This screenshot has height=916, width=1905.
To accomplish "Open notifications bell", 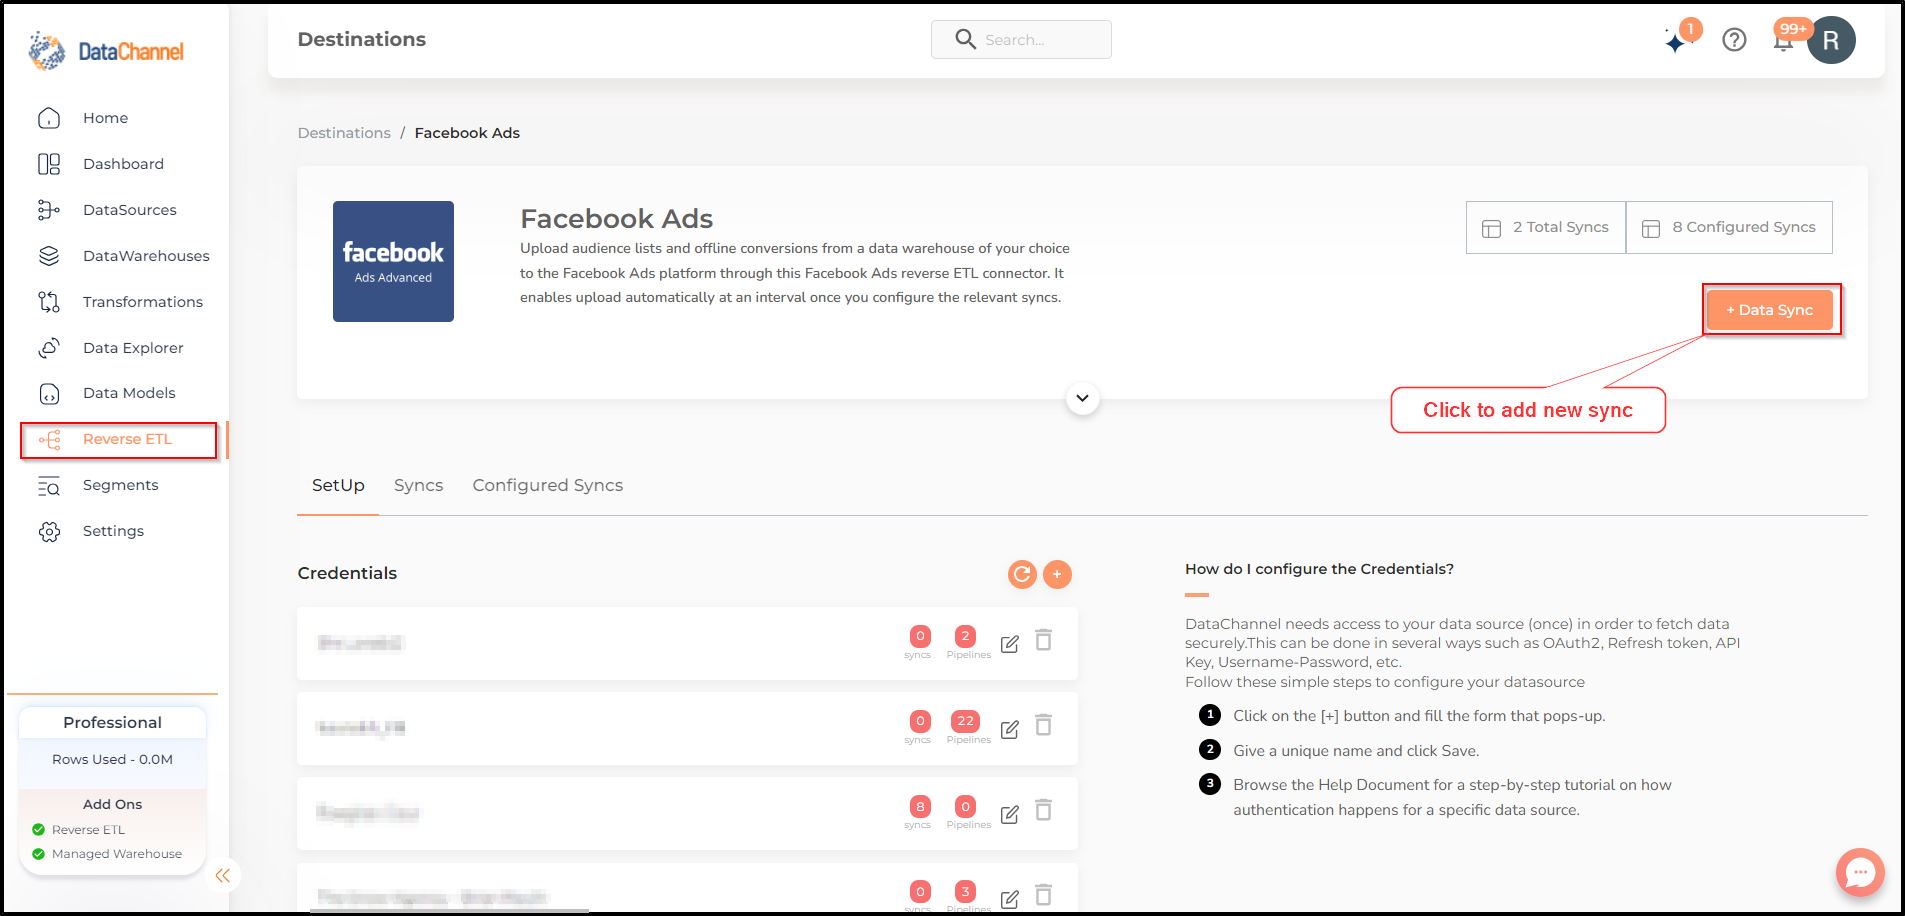I will pos(1782,42).
